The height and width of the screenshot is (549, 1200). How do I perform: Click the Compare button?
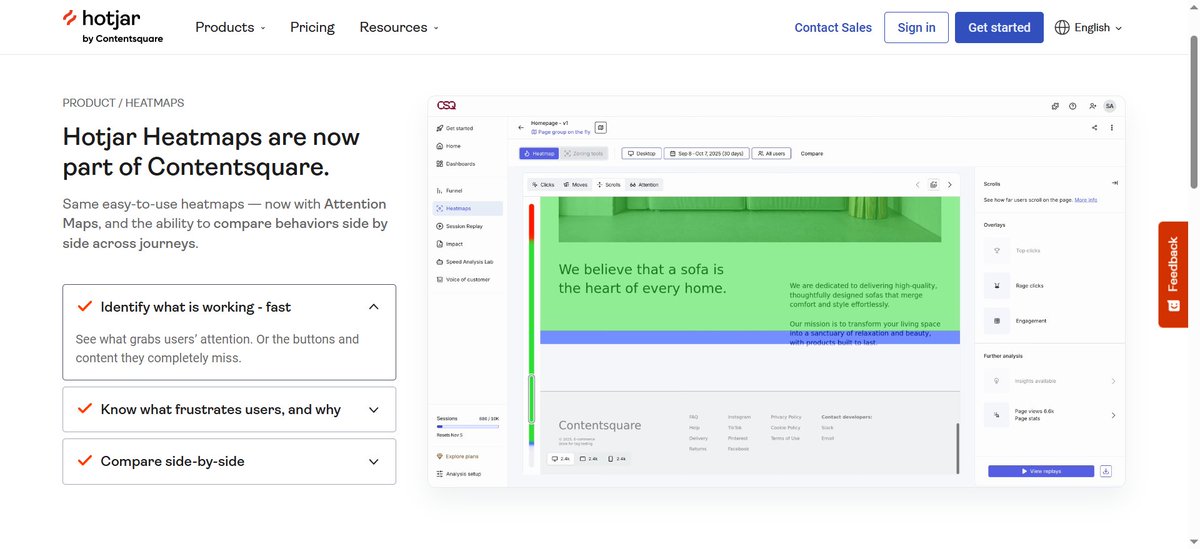812,153
